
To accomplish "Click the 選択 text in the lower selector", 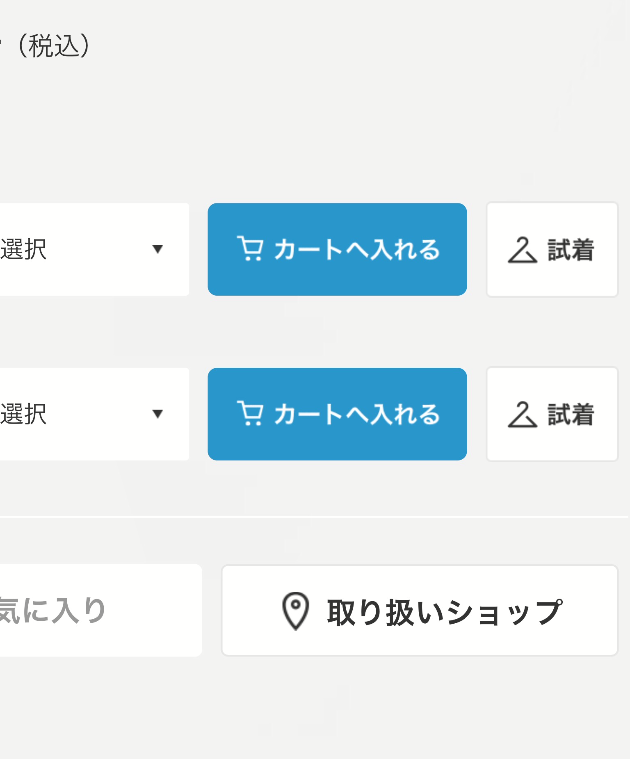I will pos(23,414).
